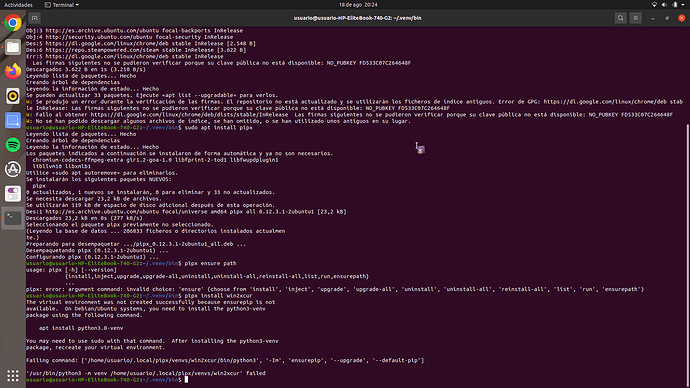Screen dimensions: 690x388
Task: Click the 'pipx install win2xcur' command
Action: tap(218, 296)
